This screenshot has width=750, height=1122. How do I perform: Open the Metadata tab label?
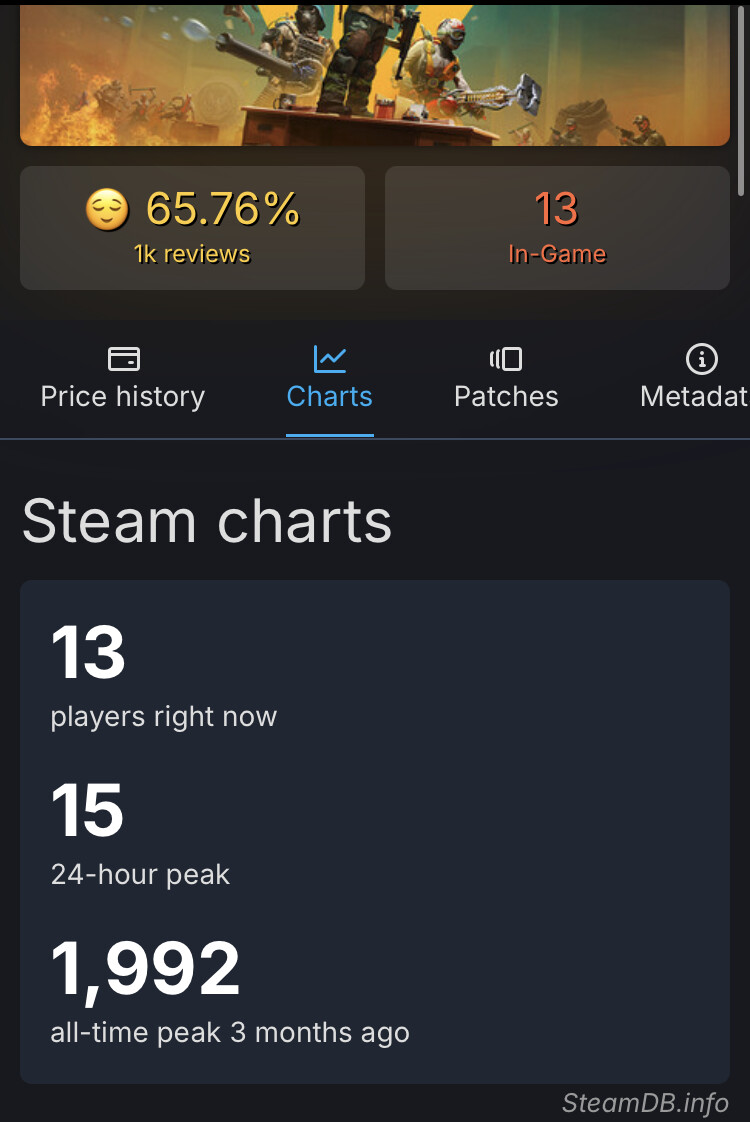click(694, 397)
